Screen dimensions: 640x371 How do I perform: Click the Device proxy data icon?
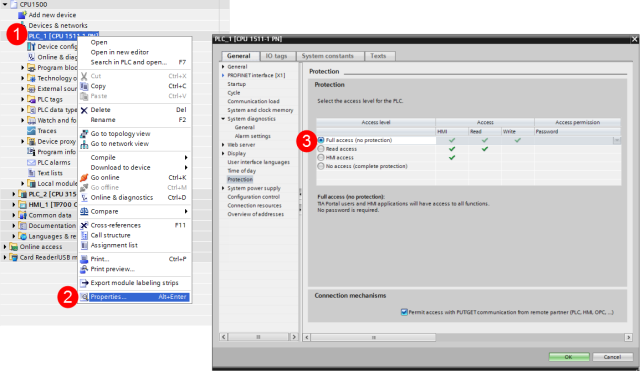(x=31, y=141)
